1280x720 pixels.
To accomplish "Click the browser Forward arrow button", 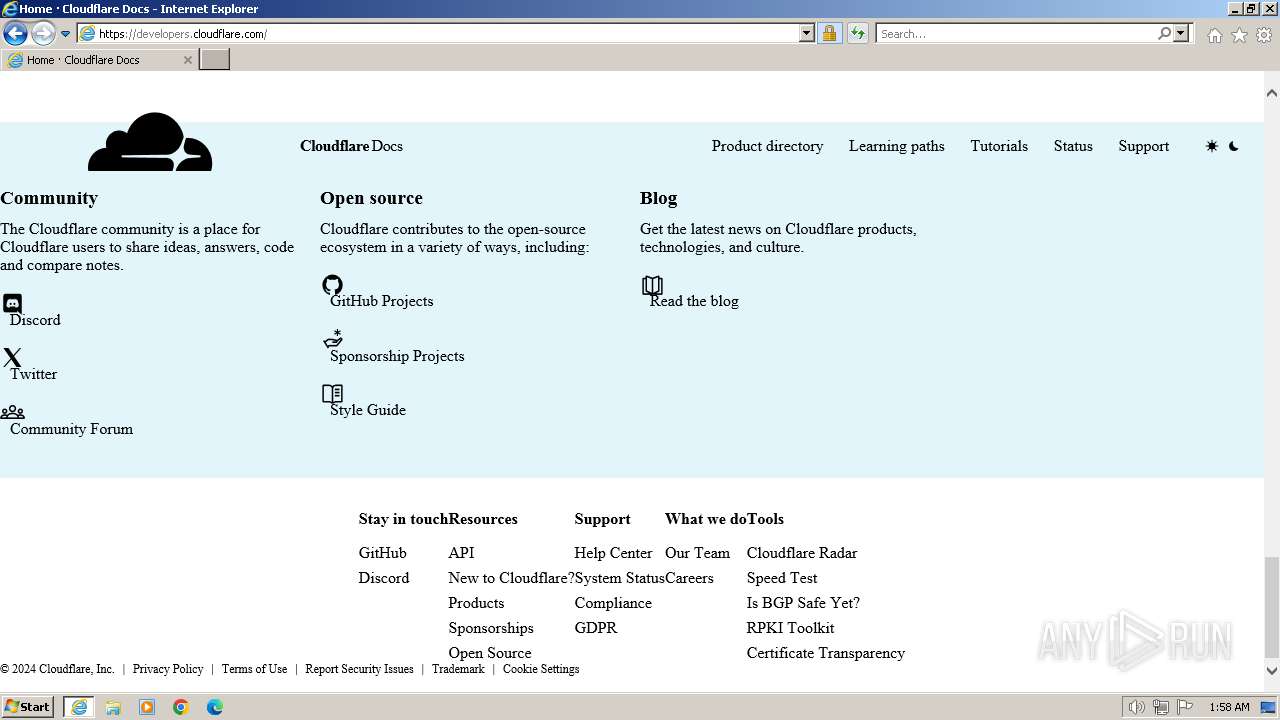I will tap(43, 33).
